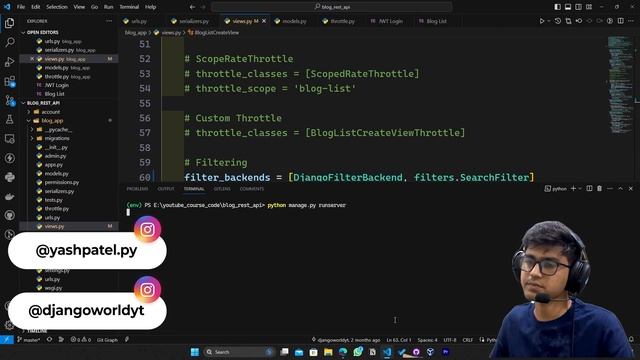Click master branch in status bar

point(29,340)
